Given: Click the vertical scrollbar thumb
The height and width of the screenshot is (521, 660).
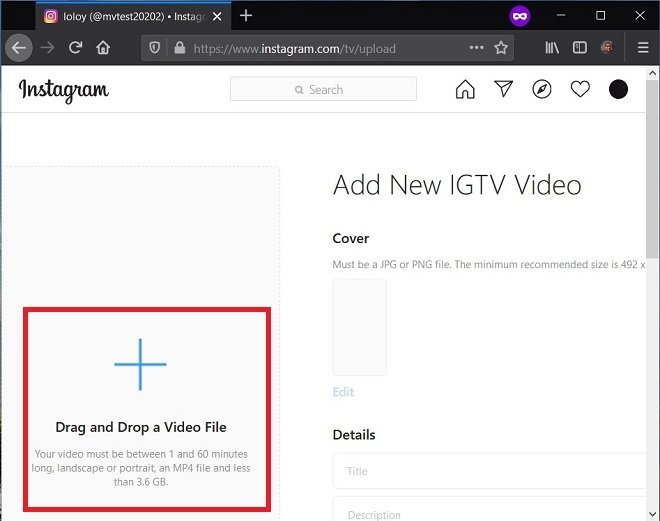Looking at the screenshot, I should tap(652, 167).
